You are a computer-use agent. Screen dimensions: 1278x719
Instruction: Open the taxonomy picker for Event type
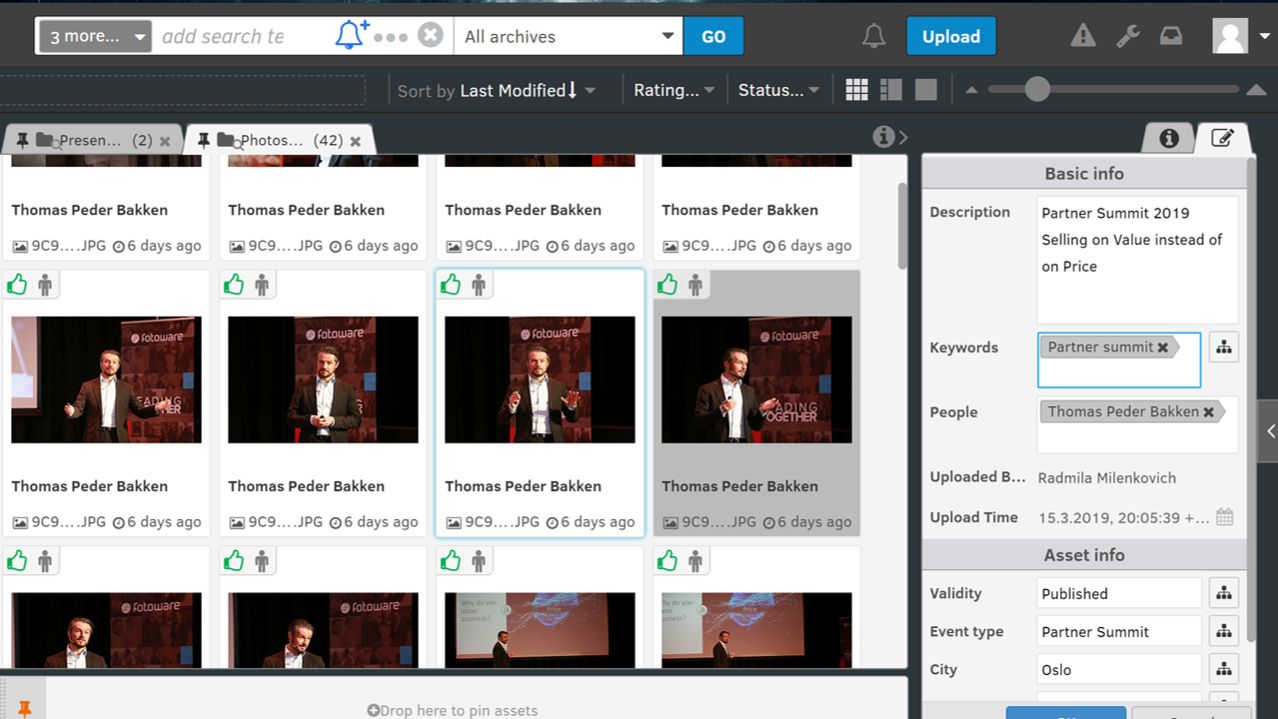[1224, 631]
